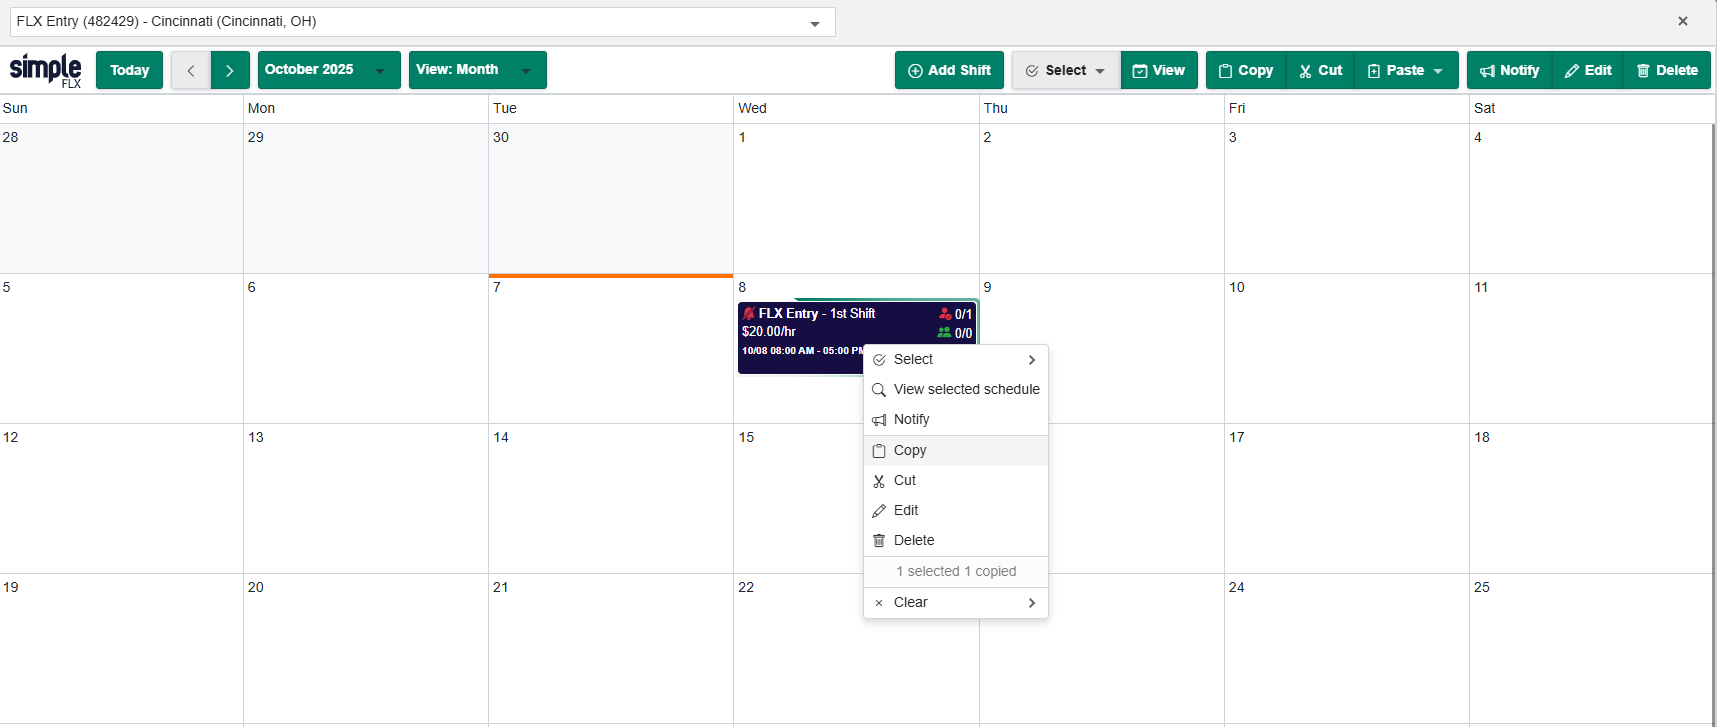The width and height of the screenshot is (1717, 727).
Task: Go to previous month arrow
Action: pos(191,70)
